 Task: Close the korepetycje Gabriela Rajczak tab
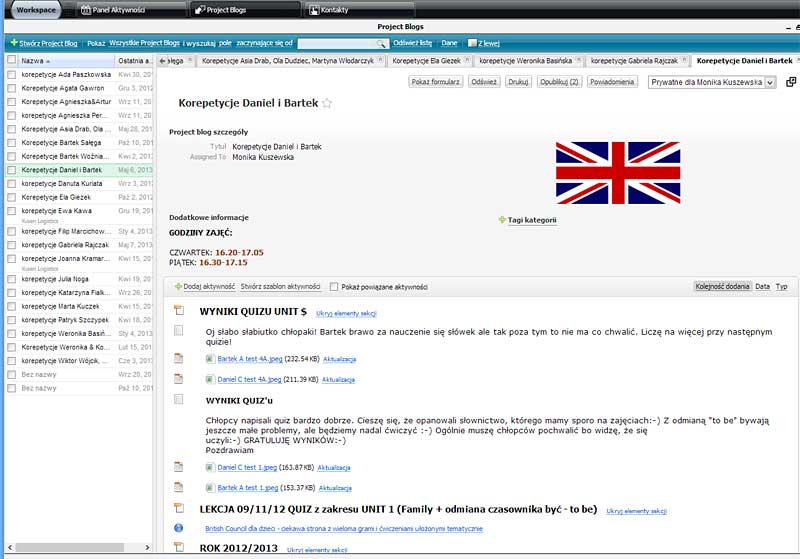point(684,60)
